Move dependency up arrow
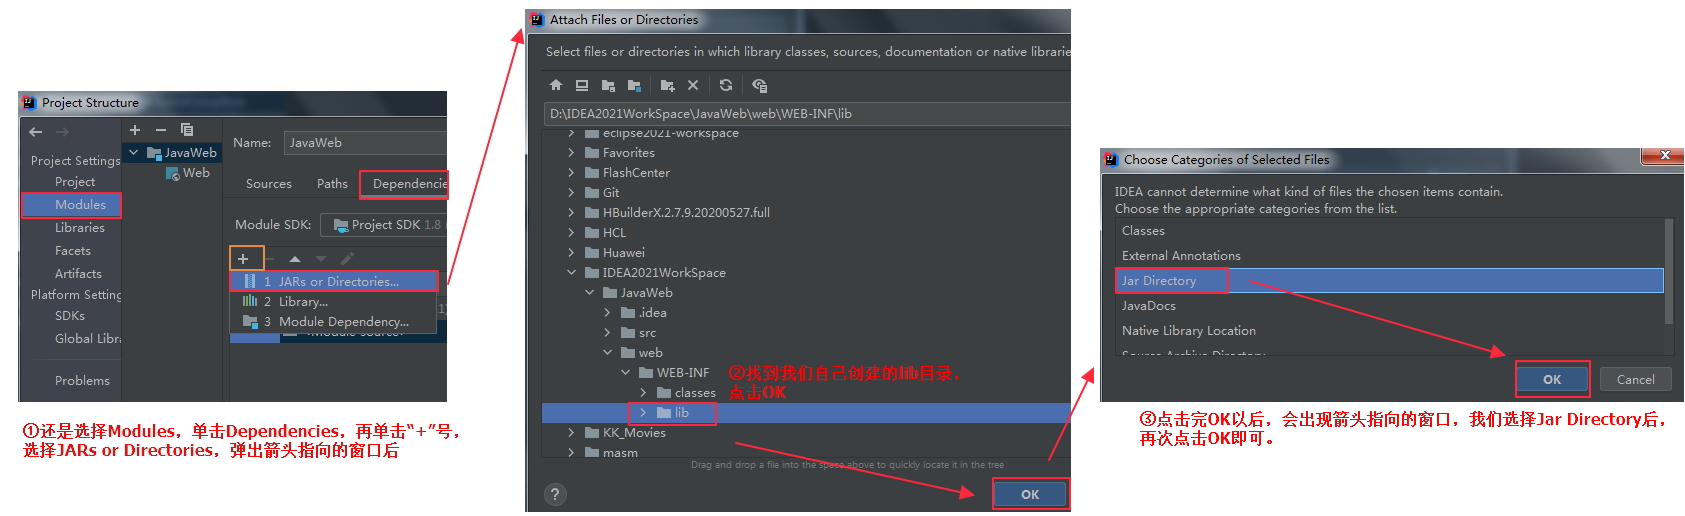 tap(295, 259)
